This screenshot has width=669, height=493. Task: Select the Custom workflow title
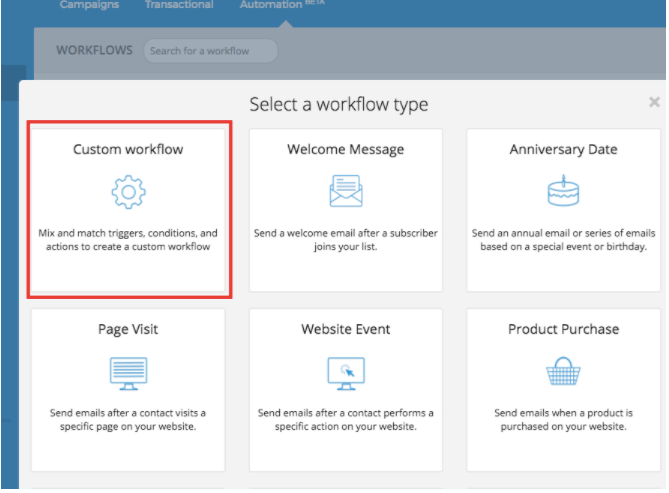pos(128,149)
